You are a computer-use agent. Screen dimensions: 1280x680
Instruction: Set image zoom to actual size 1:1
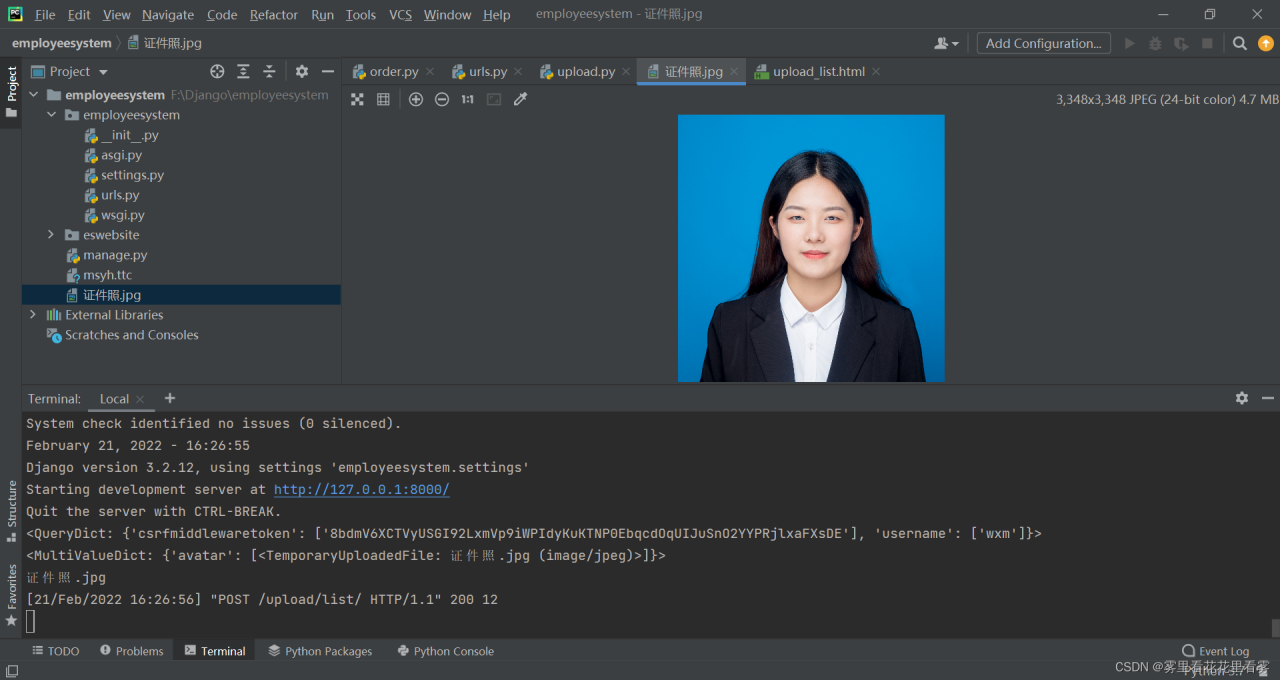tap(467, 99)
